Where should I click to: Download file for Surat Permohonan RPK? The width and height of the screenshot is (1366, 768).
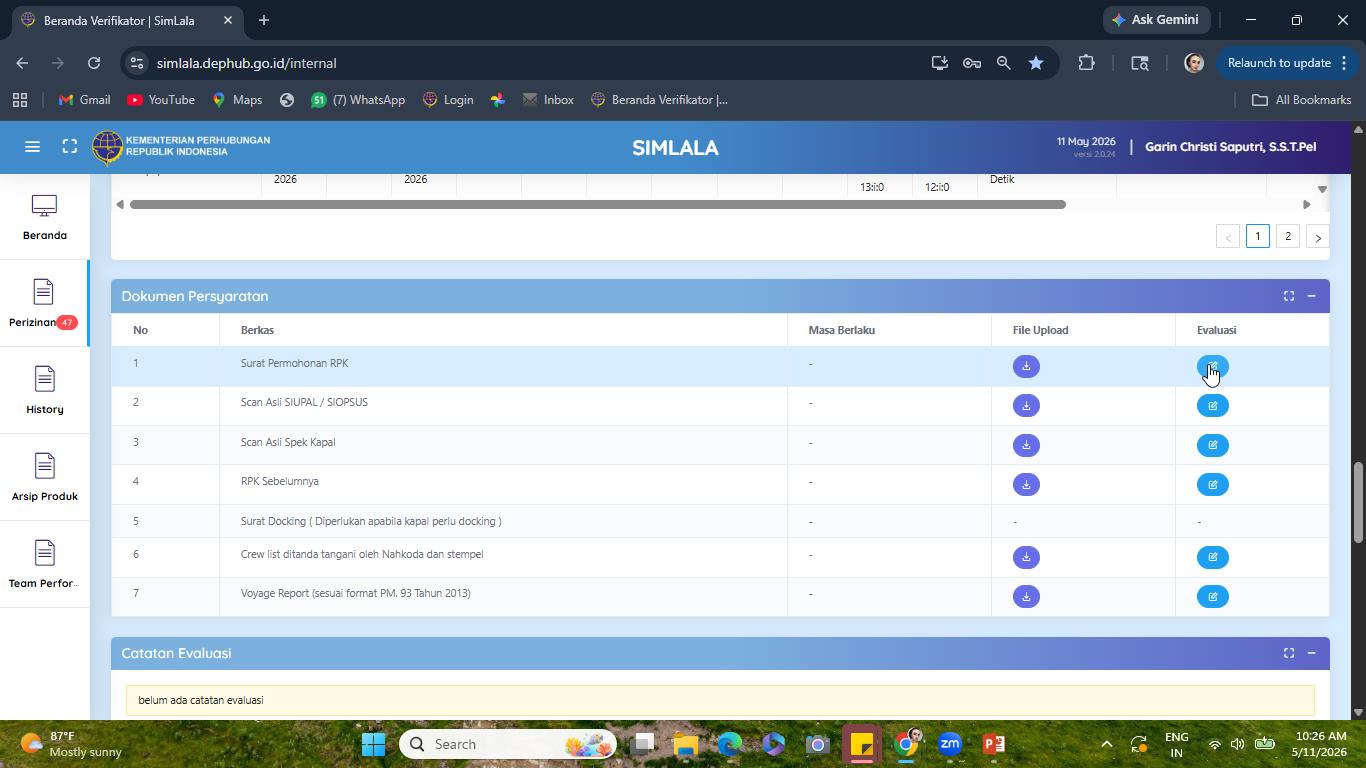point(1026,366)
